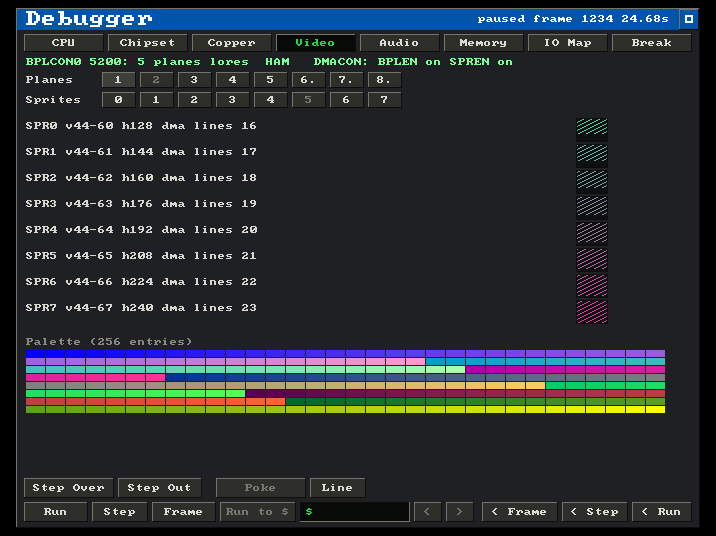The image size is (716, 536).
Task: Pick the first blue palette swatch
Action: pyautogui.click(x=35, y=353)
